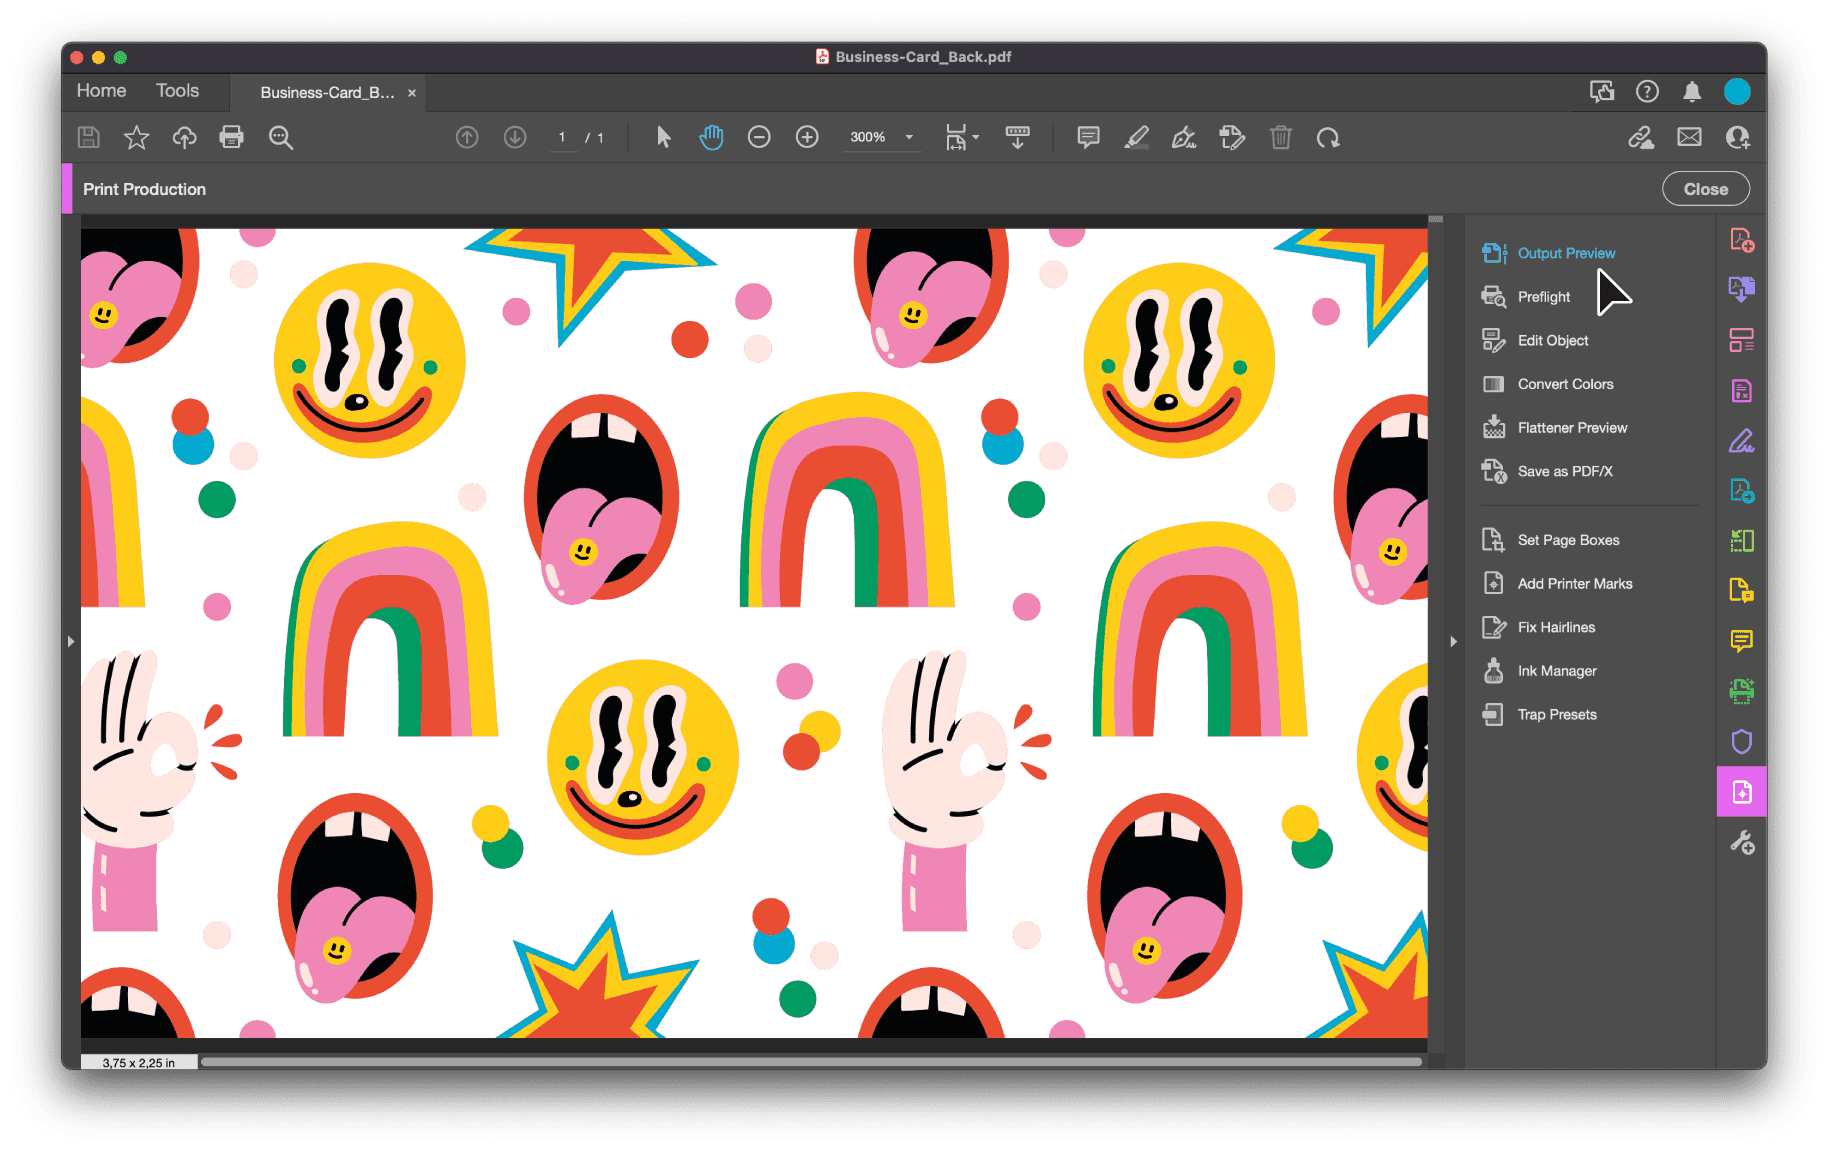Click the horizontal scrollbar under the document

click(x=811, y=1062)
